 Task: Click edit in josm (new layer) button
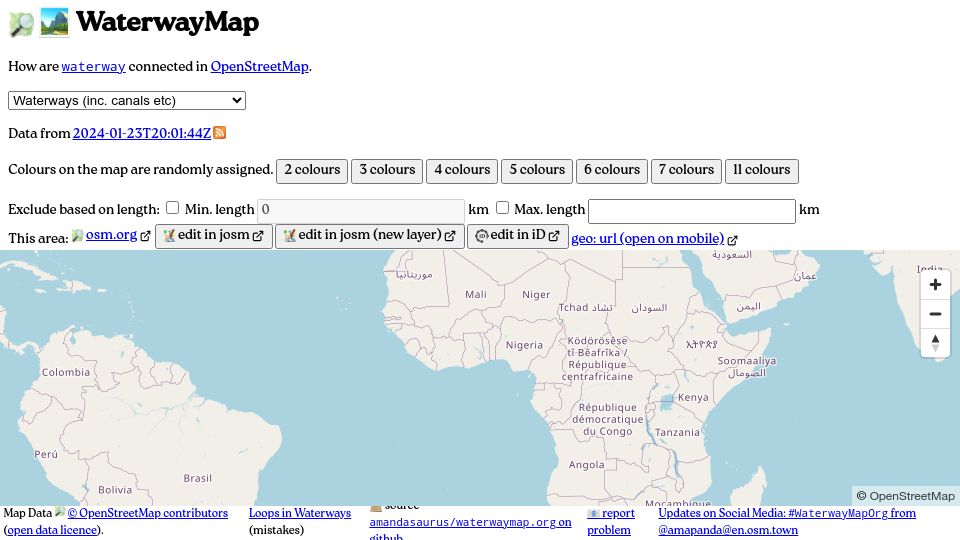click(370, 236)
